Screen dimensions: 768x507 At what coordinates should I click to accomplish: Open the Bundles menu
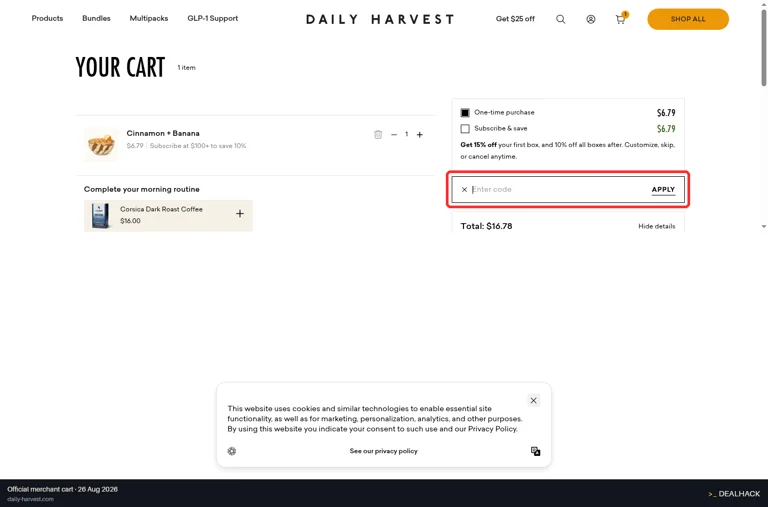pyautogui.click(x=96, y=18)
